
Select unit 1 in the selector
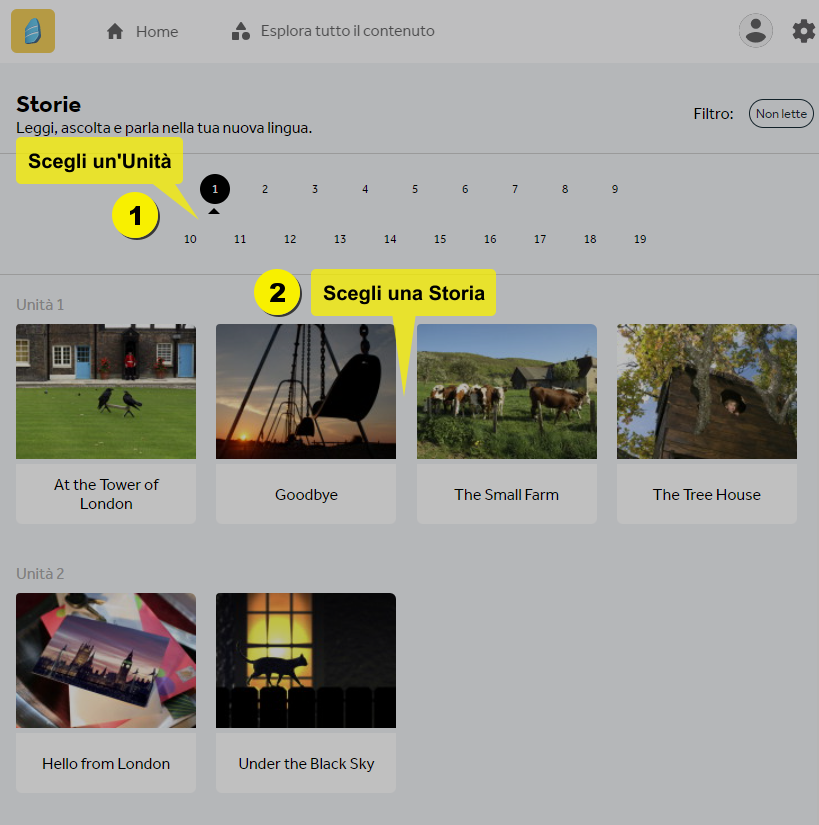click(215, 189)
